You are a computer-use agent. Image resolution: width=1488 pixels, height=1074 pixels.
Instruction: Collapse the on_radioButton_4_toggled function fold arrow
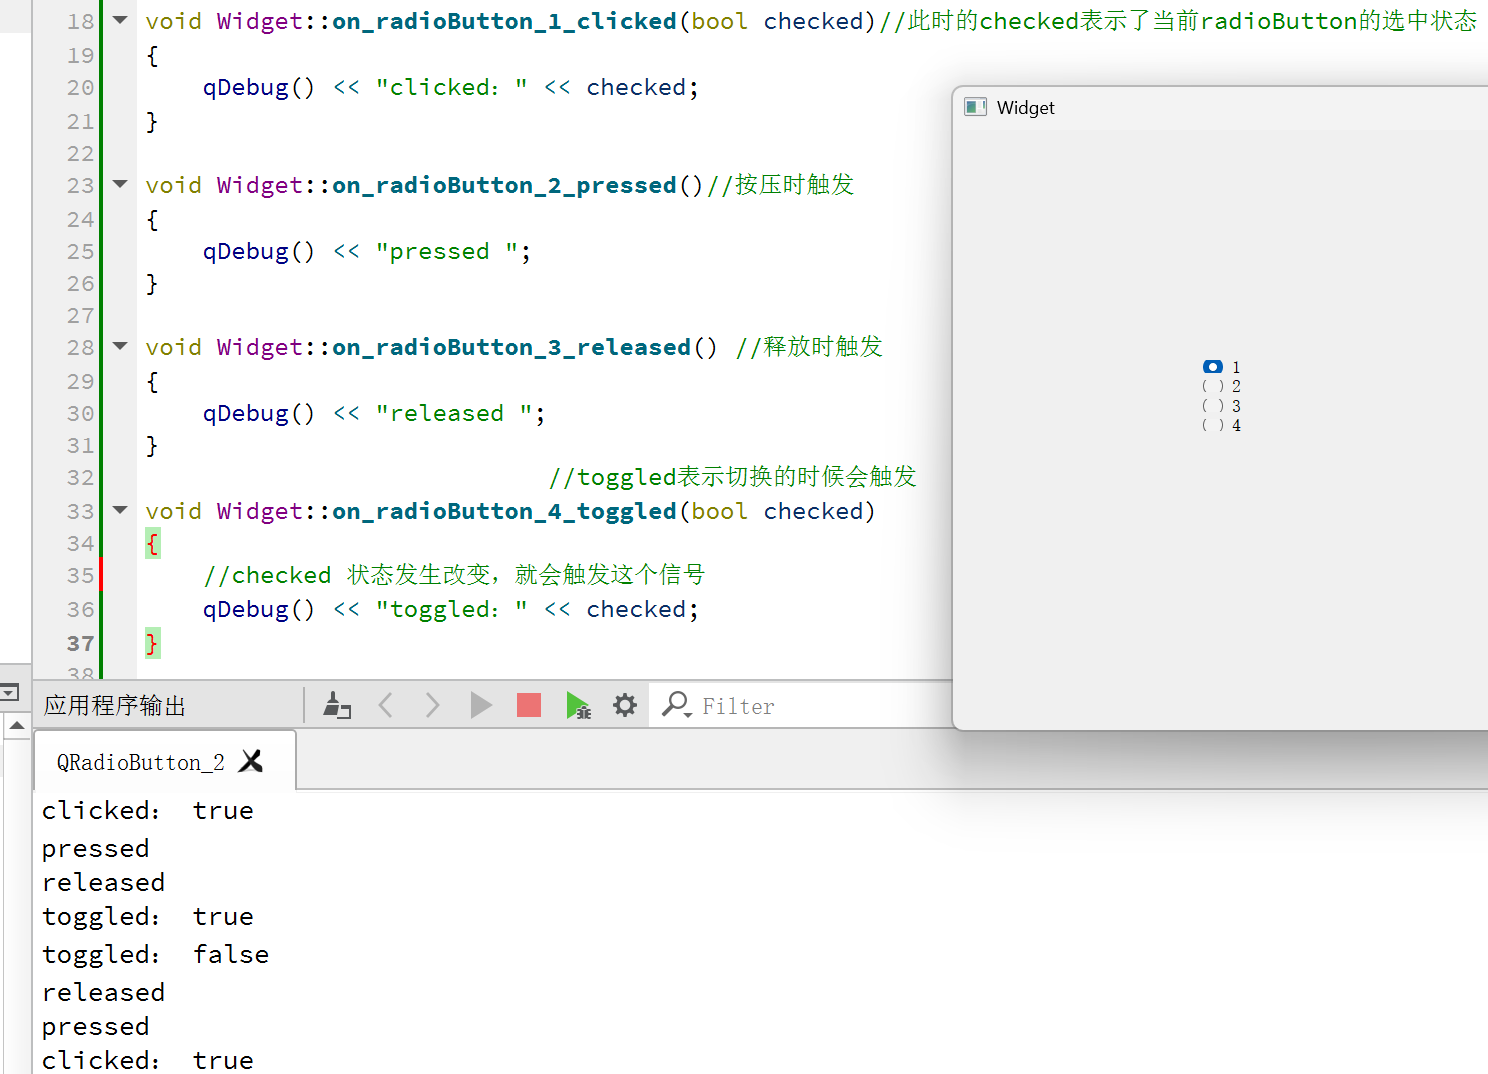coord(121,510)
